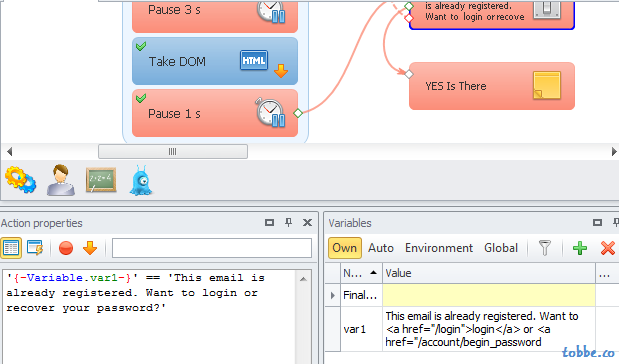Image resolution: width=619 pixels, height=364 pixels.
Task: Click the filter funnel icon in Variables
Action: [x=545, y=248]
